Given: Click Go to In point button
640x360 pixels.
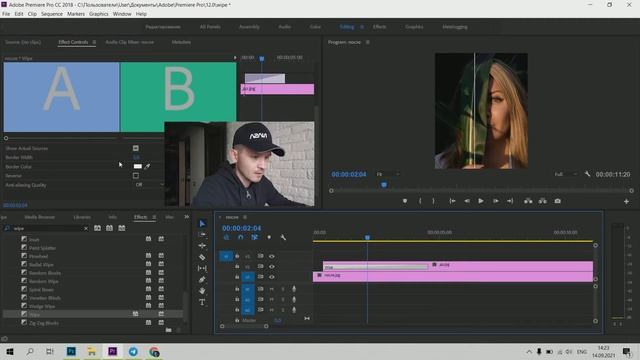Looking at the screenshot, I should 452,201.
